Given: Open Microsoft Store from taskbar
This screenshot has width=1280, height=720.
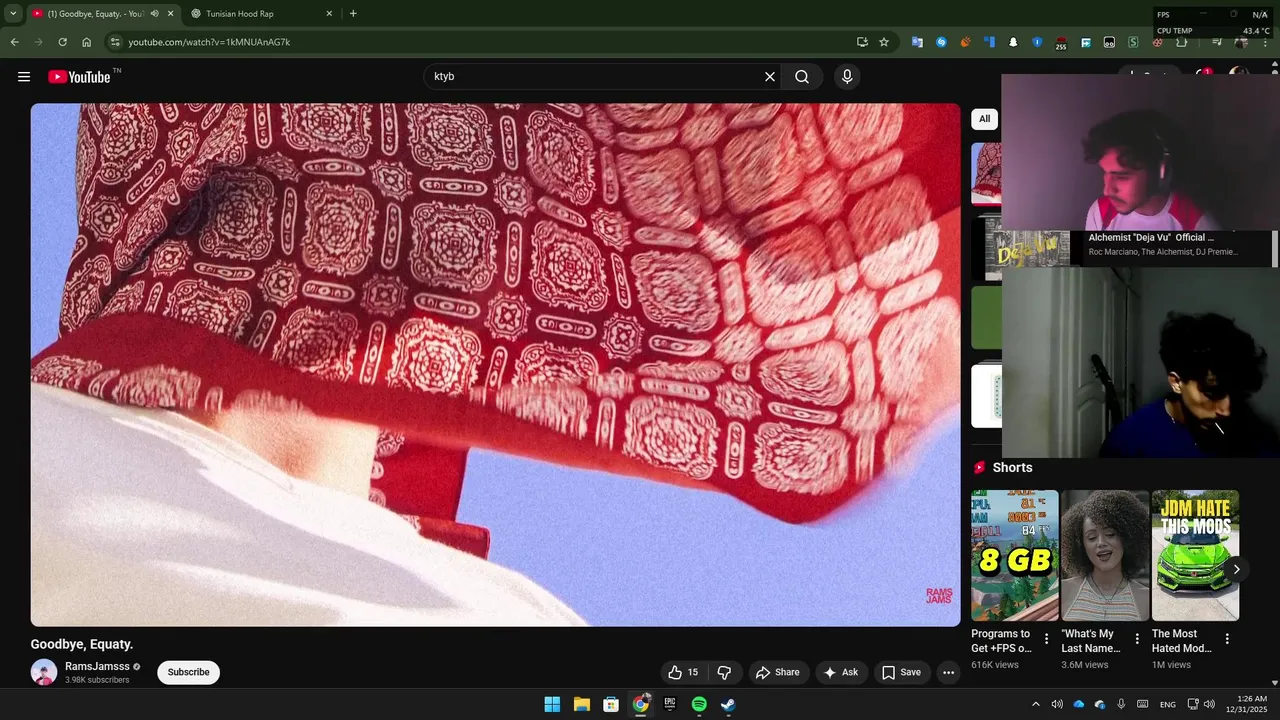Looking at the screenshot, I should (x=611, y=704).
